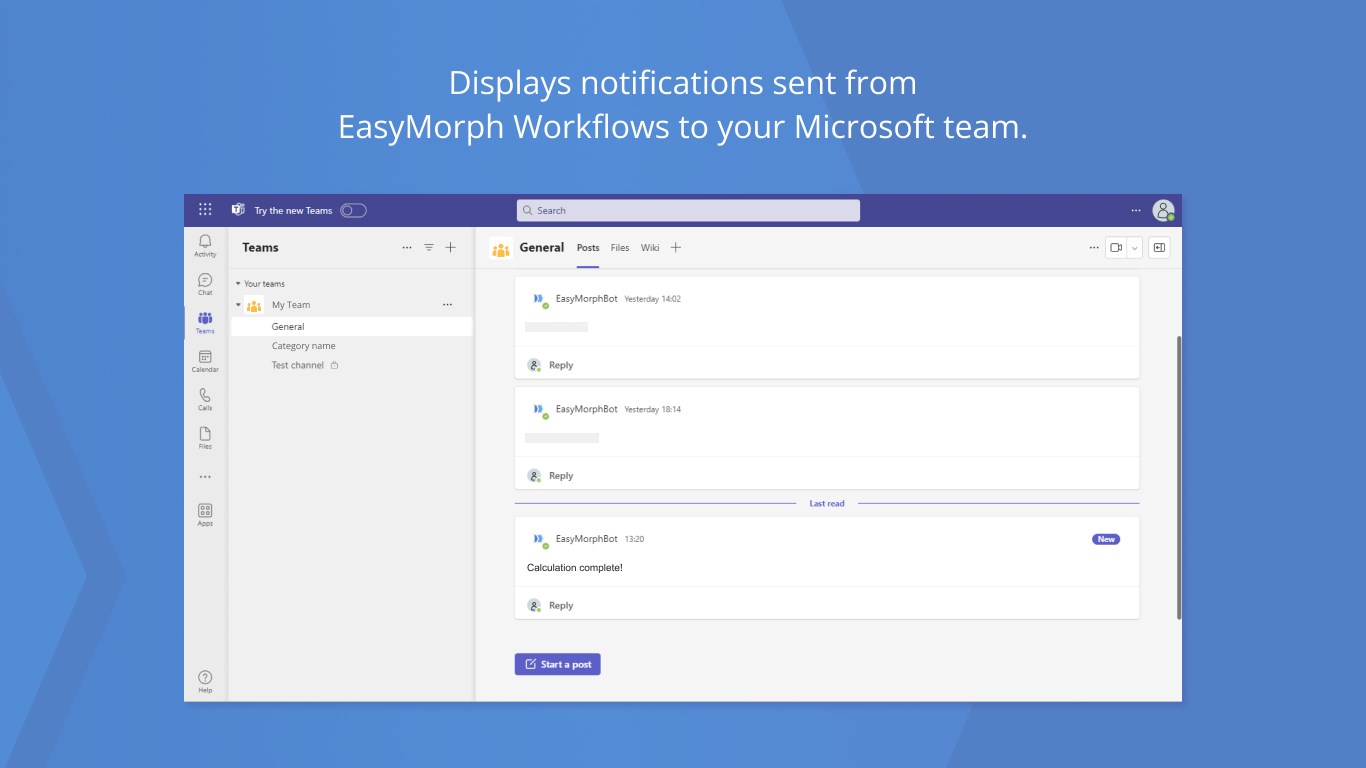Open more options for My Team
The image size is (1366, 768).
(x=447, y=305)
